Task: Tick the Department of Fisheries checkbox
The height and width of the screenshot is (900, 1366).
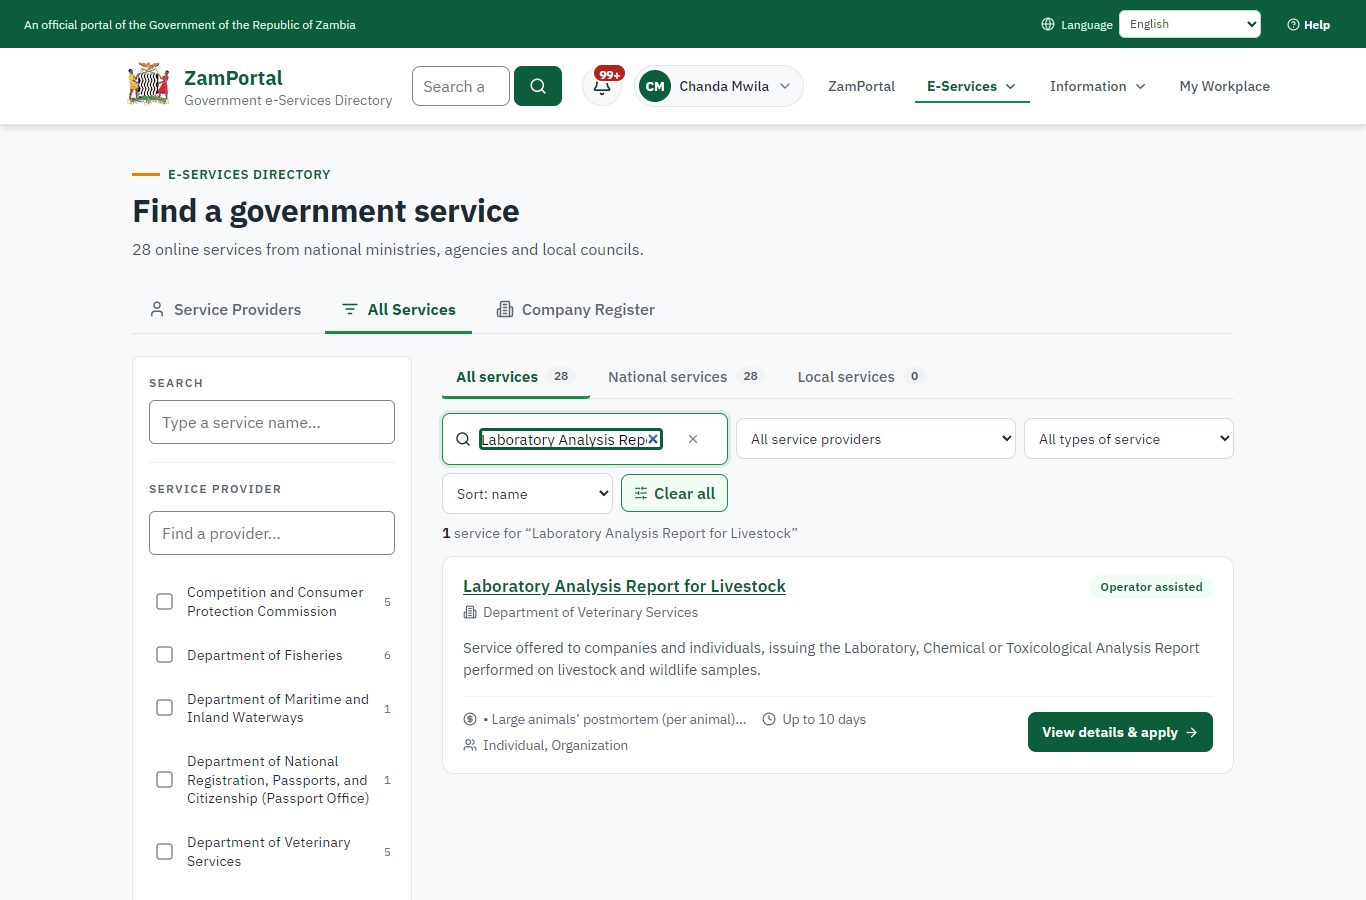Action: tap(165, 655)
